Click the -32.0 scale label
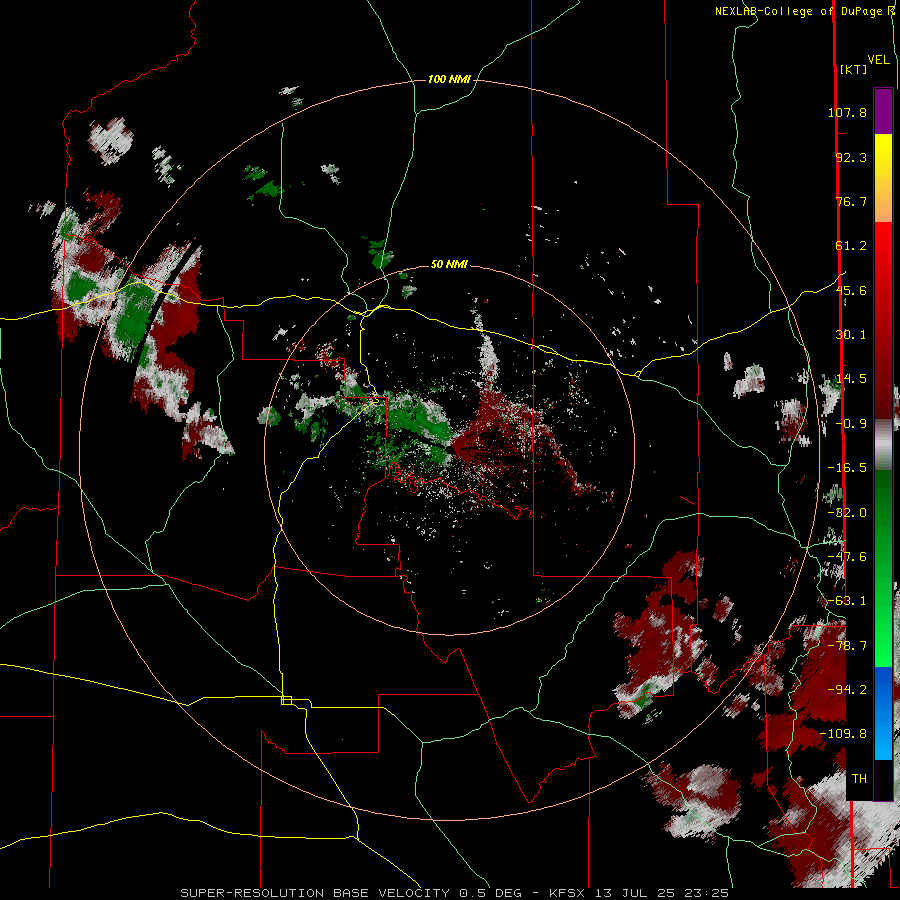Screen dimensions: 900x900 click(847, 513)
